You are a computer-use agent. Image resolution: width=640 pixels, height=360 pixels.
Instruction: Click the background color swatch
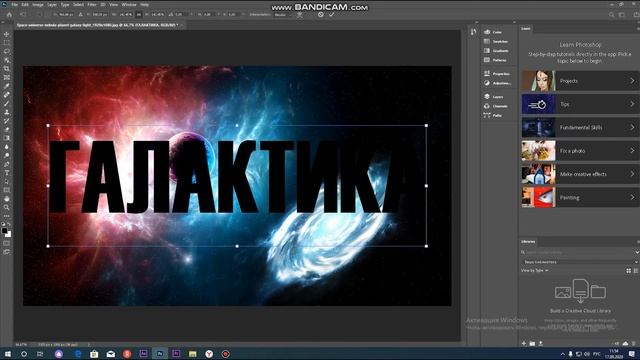click(x=9, y=235)
